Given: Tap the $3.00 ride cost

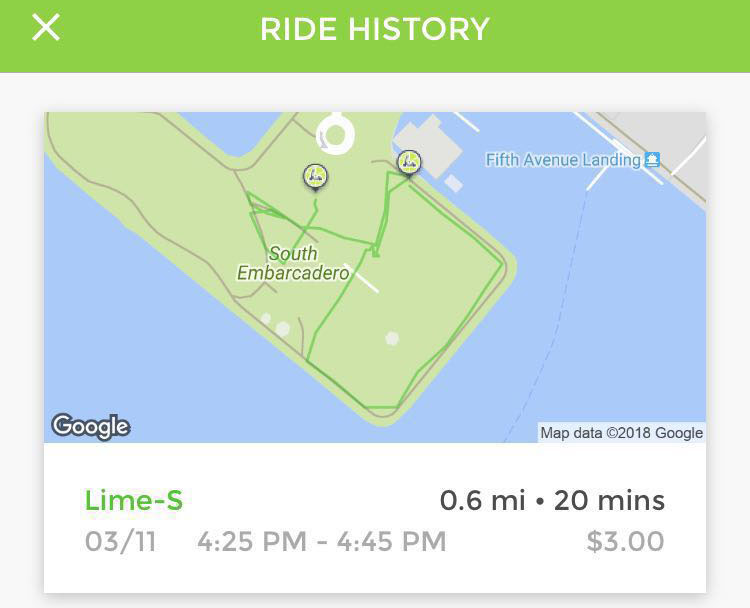Looking at the screenshot, I should 625,541.
